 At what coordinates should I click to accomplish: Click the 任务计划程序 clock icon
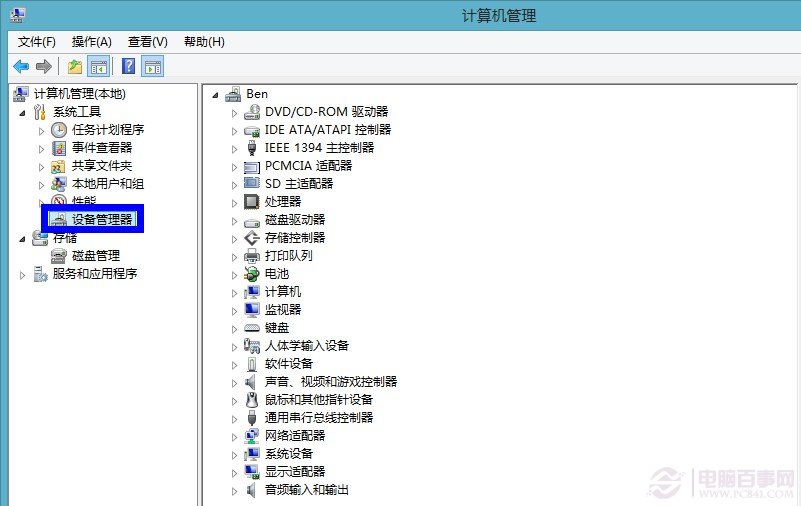click(59, 130)
